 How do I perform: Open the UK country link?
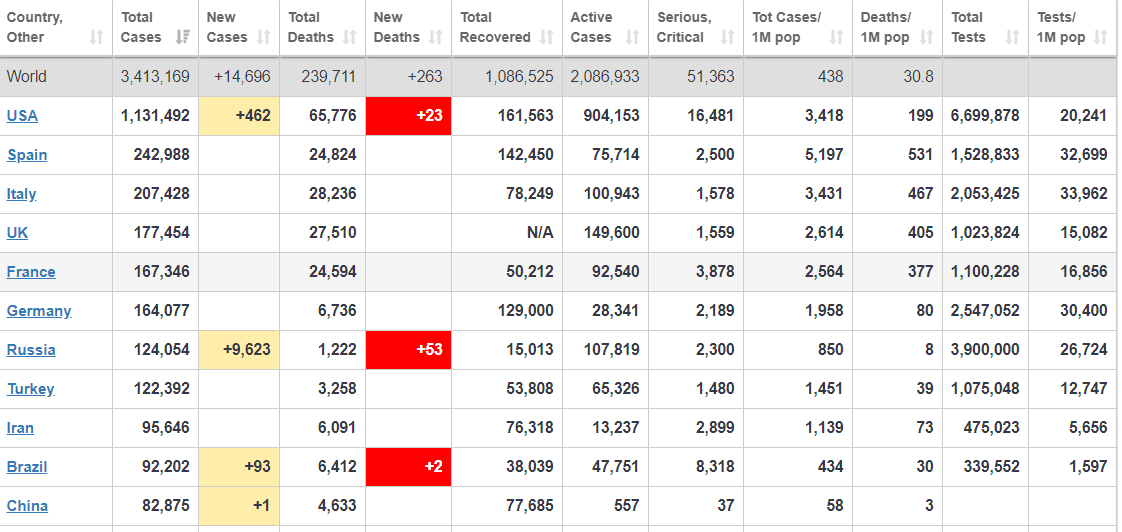17,233
